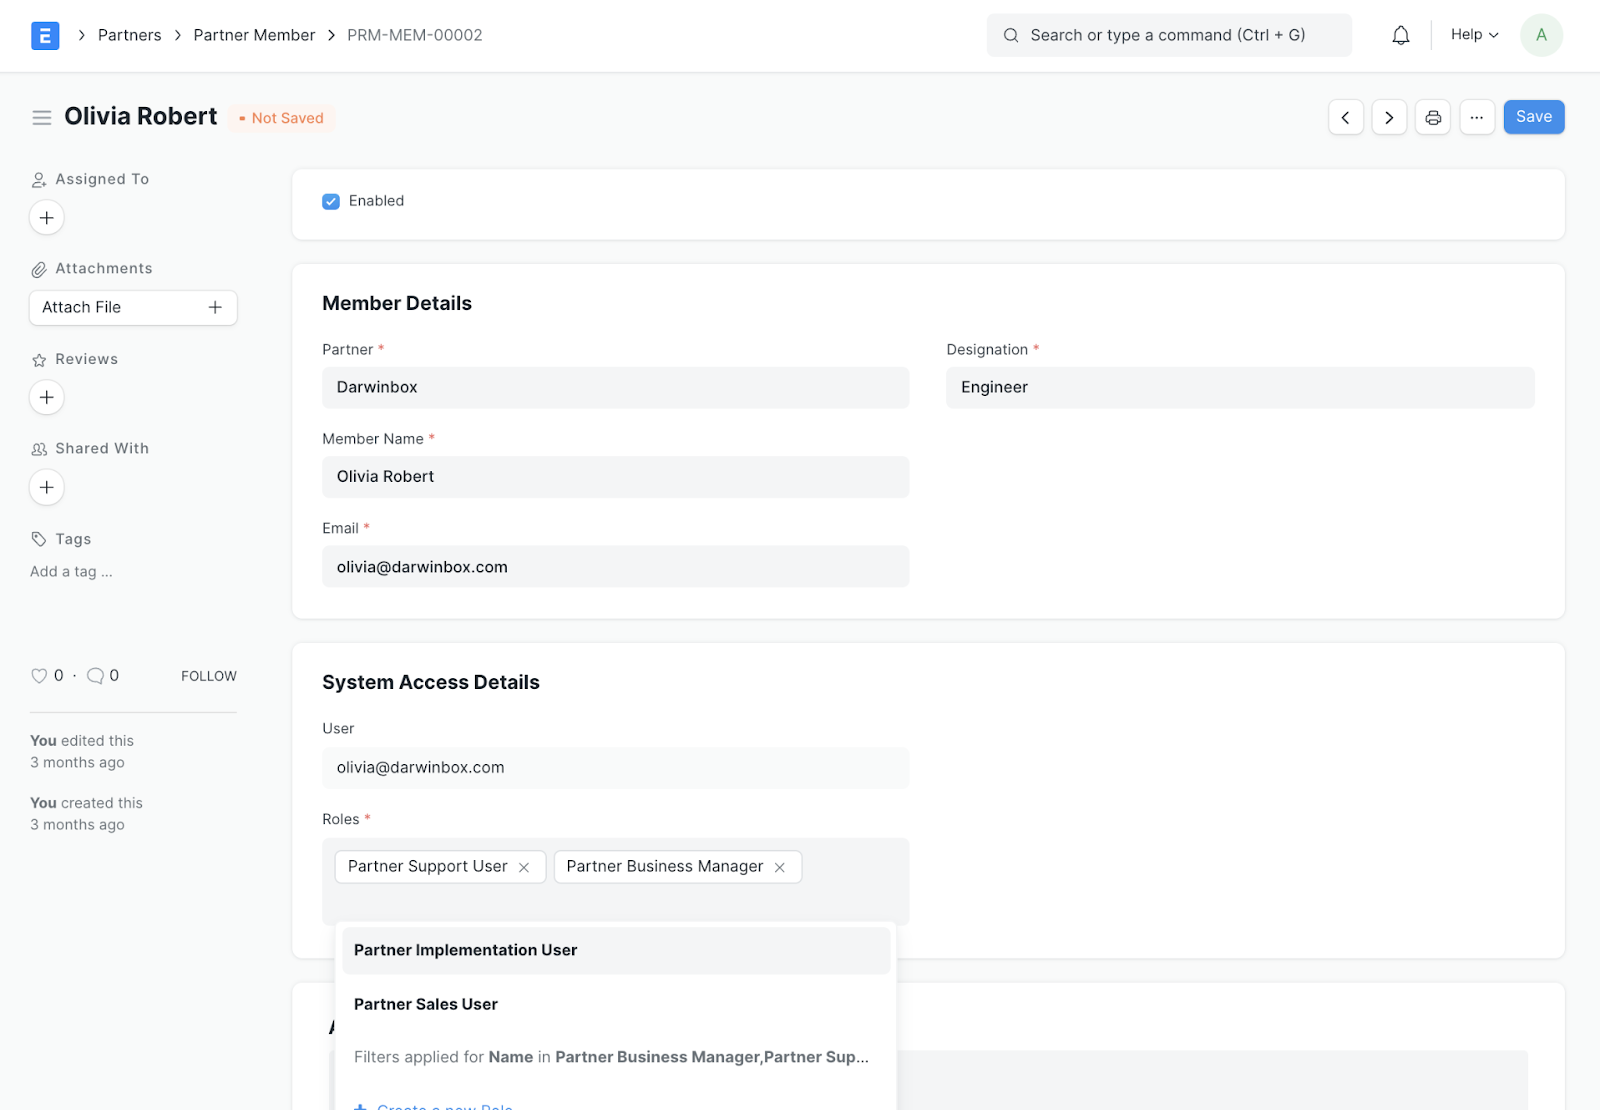Share document using plus icon
The height and width of the screenshot is (1110, 1600).
coord(47,488)
